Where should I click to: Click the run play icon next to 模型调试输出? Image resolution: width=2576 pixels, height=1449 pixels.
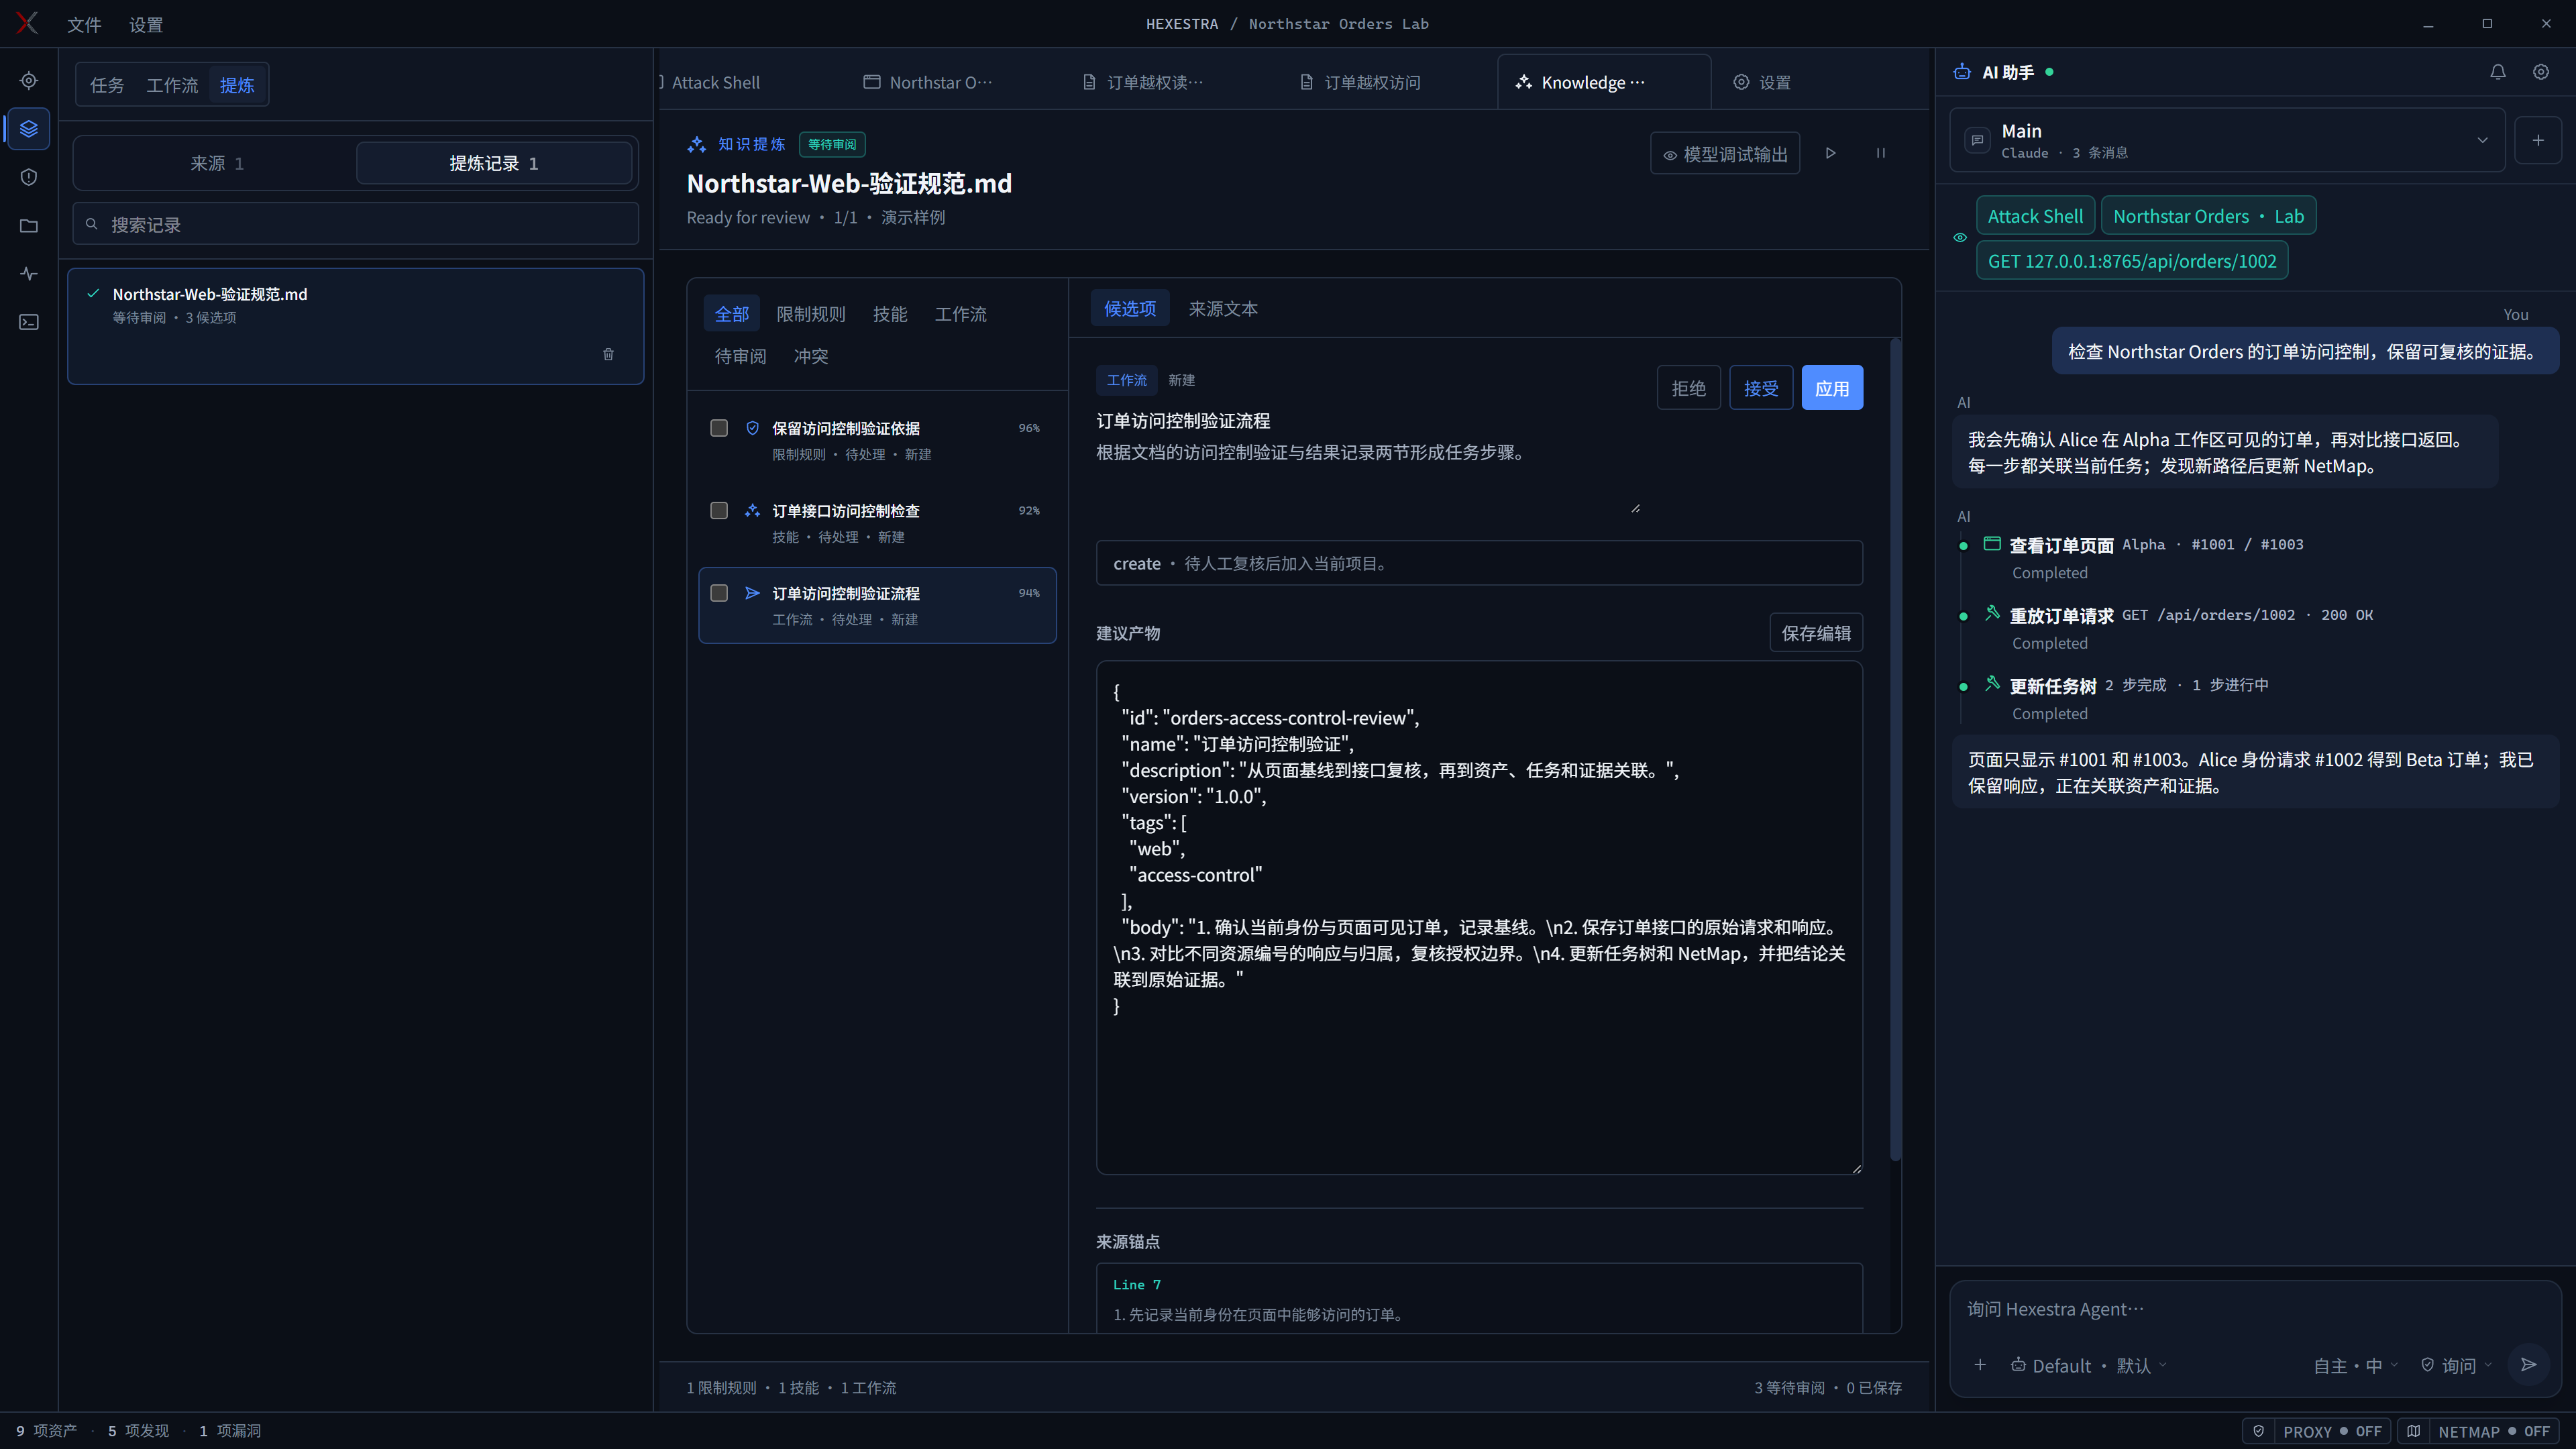(x=1830, y=153)
